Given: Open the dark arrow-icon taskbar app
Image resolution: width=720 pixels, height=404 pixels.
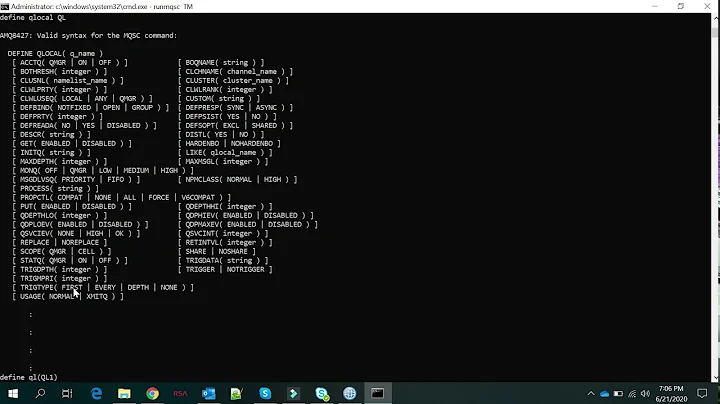Looking at the screenshot, I should 293,393.
